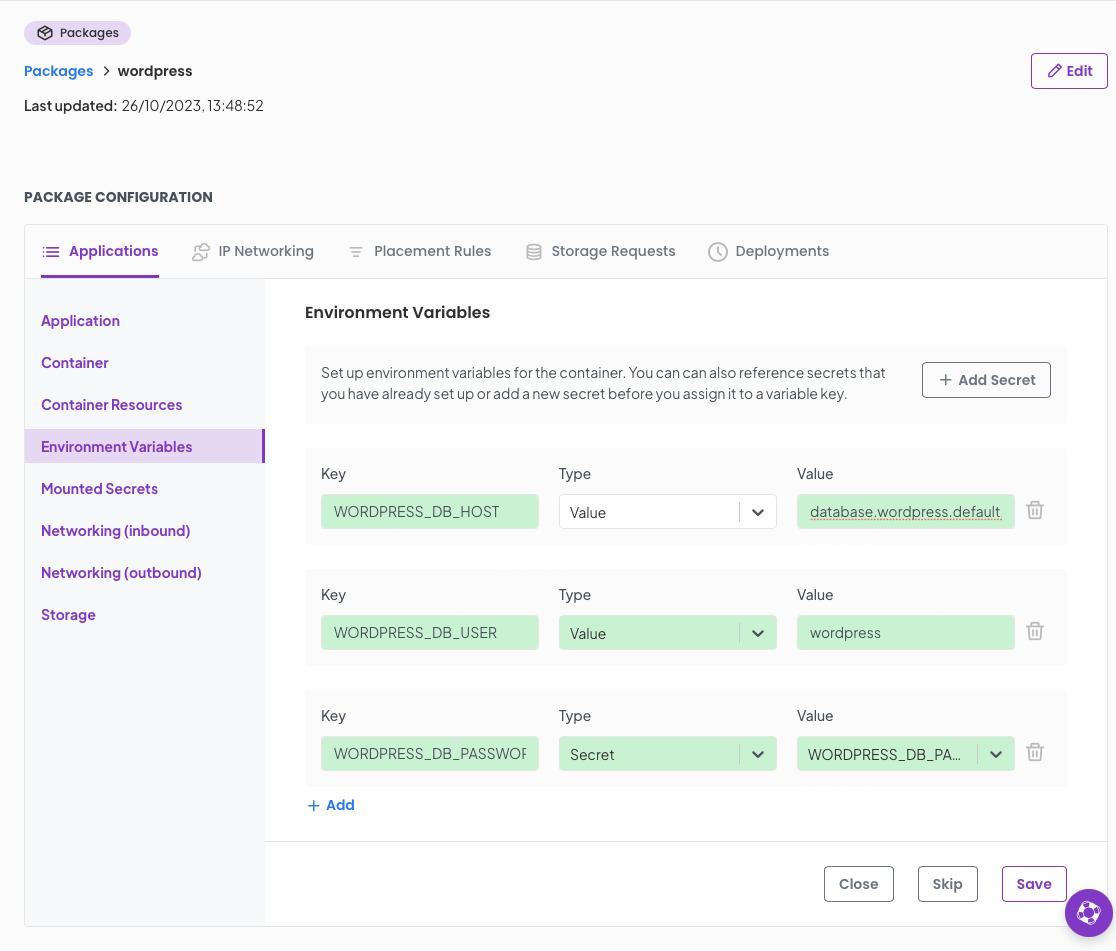Viewport: 1116px width, 951px height.
Task: Click the Environment Variables panel heading
Action: (x=397, y=312)
